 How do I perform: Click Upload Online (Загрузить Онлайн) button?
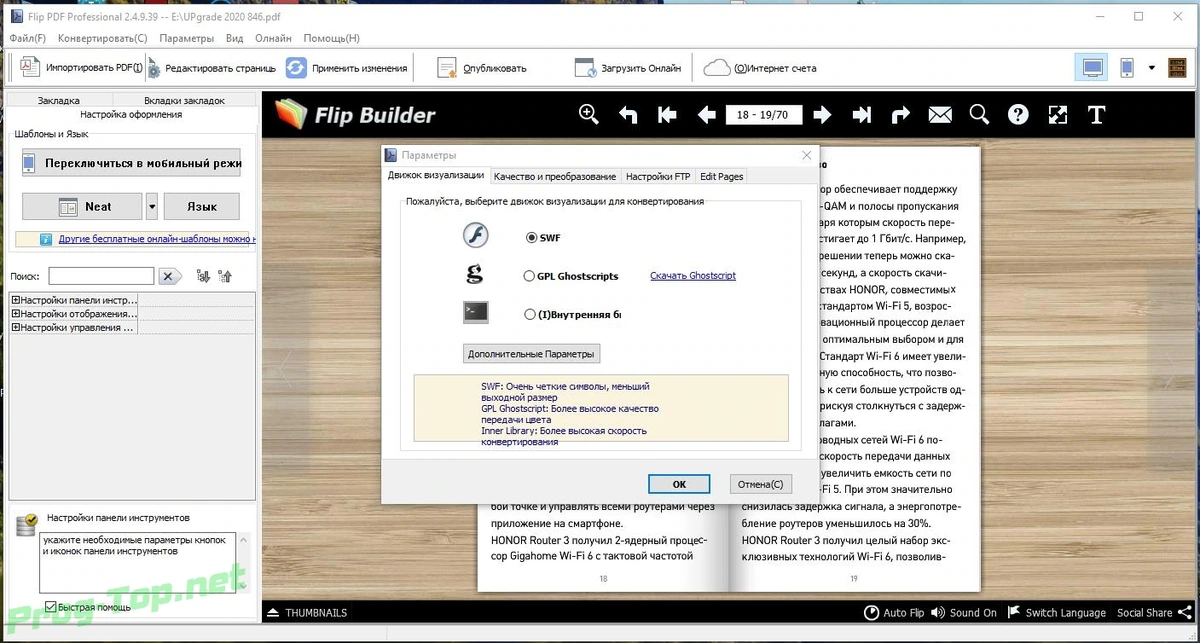pos(628,68)
